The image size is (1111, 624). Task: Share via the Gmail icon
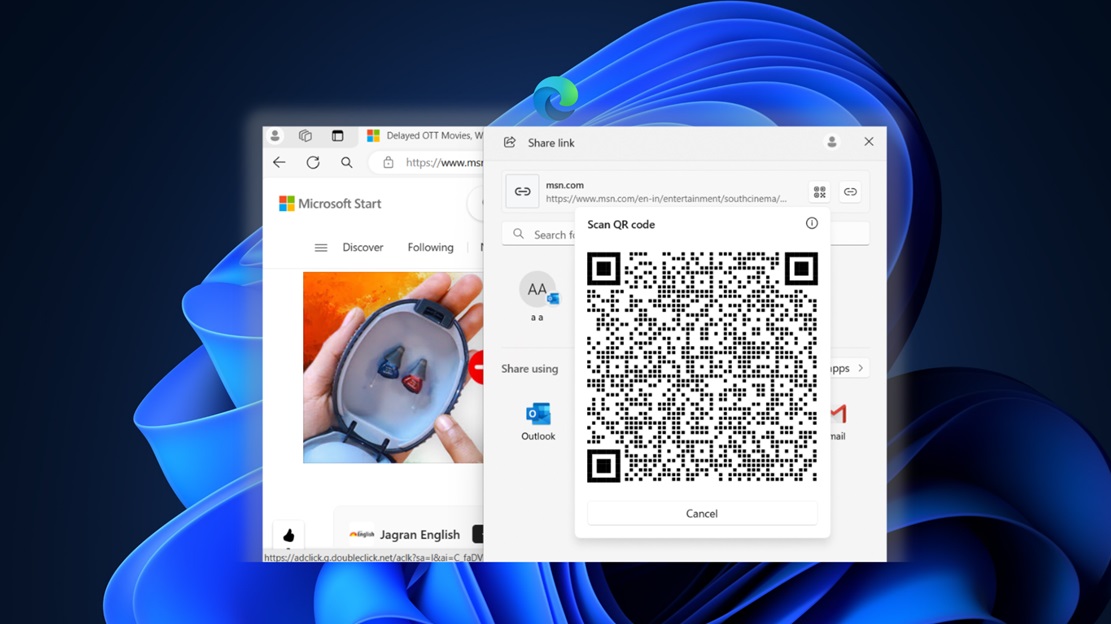click(838, 414)
